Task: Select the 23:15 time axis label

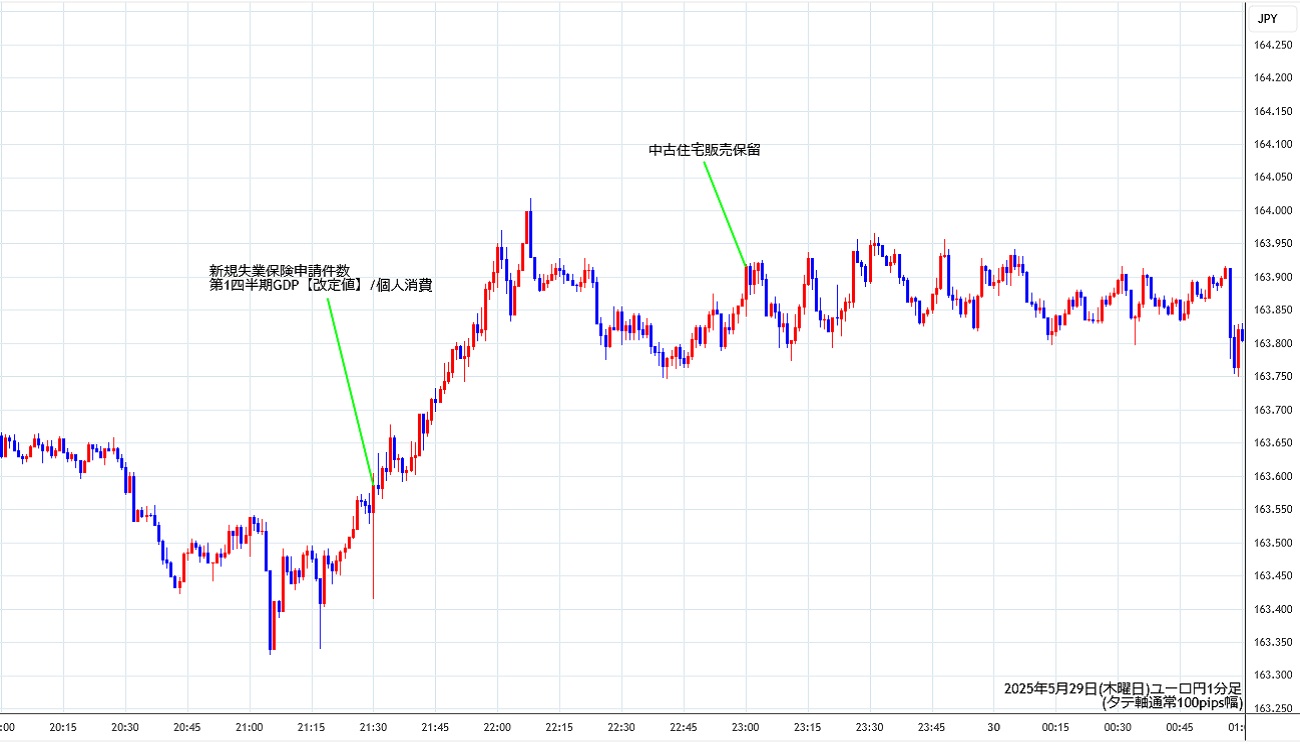Action: [x=807, y=727]
